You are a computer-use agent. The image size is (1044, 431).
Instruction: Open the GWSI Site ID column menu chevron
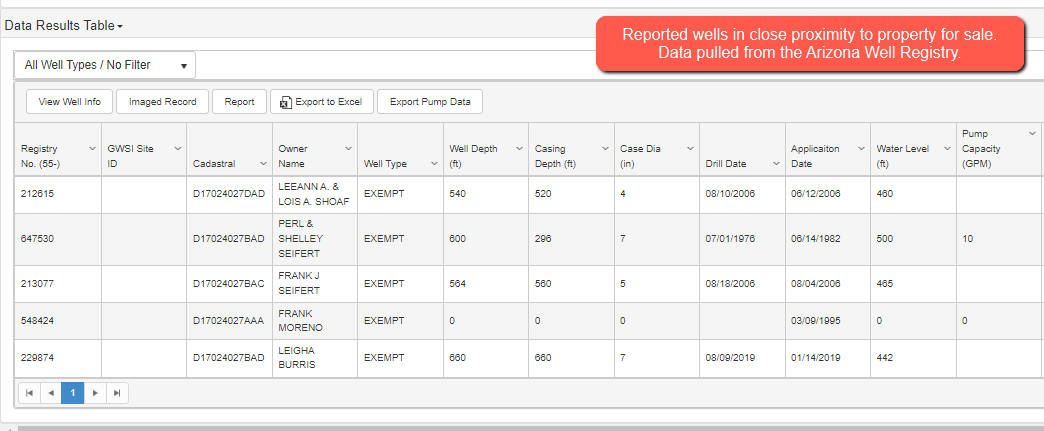pos(177,149)
